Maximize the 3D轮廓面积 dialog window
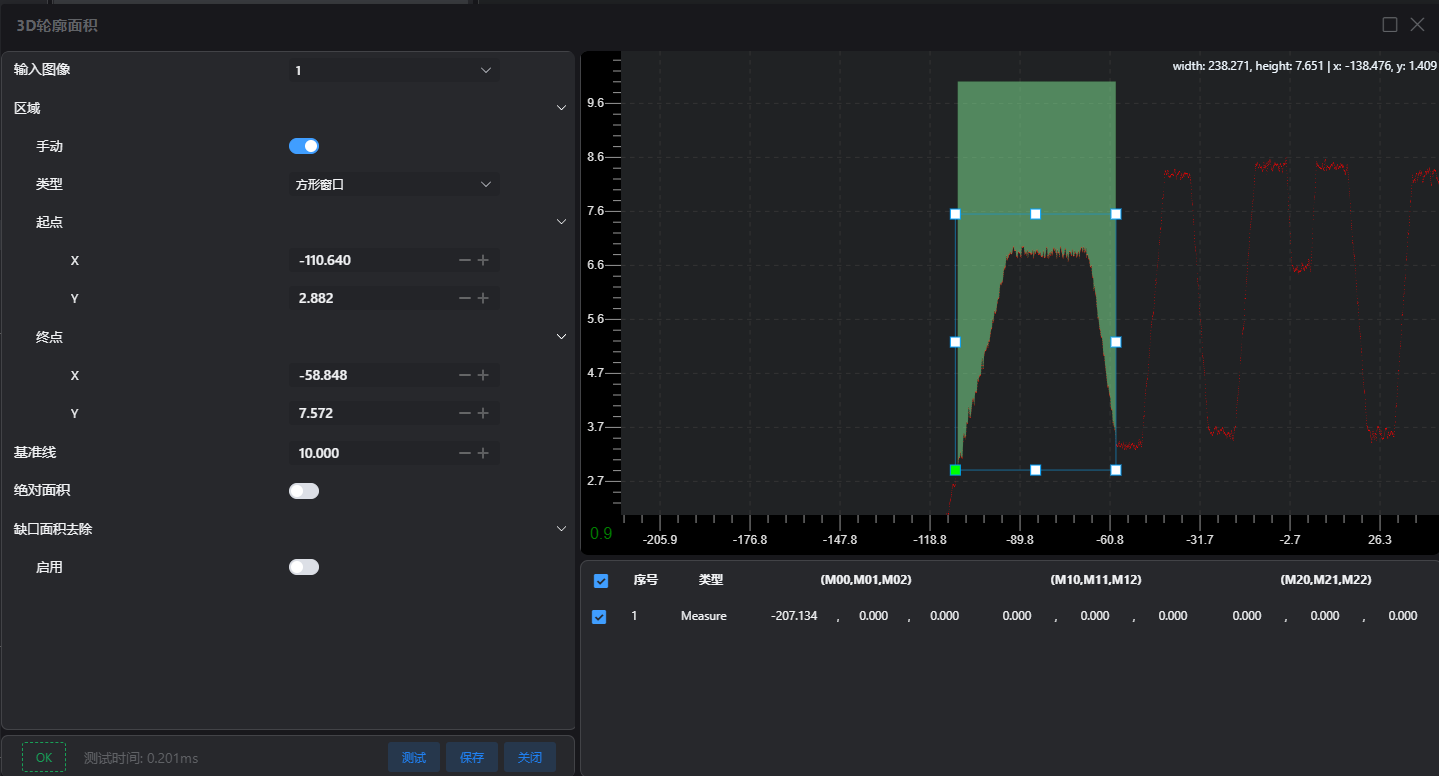 [x=1390, y=25]
